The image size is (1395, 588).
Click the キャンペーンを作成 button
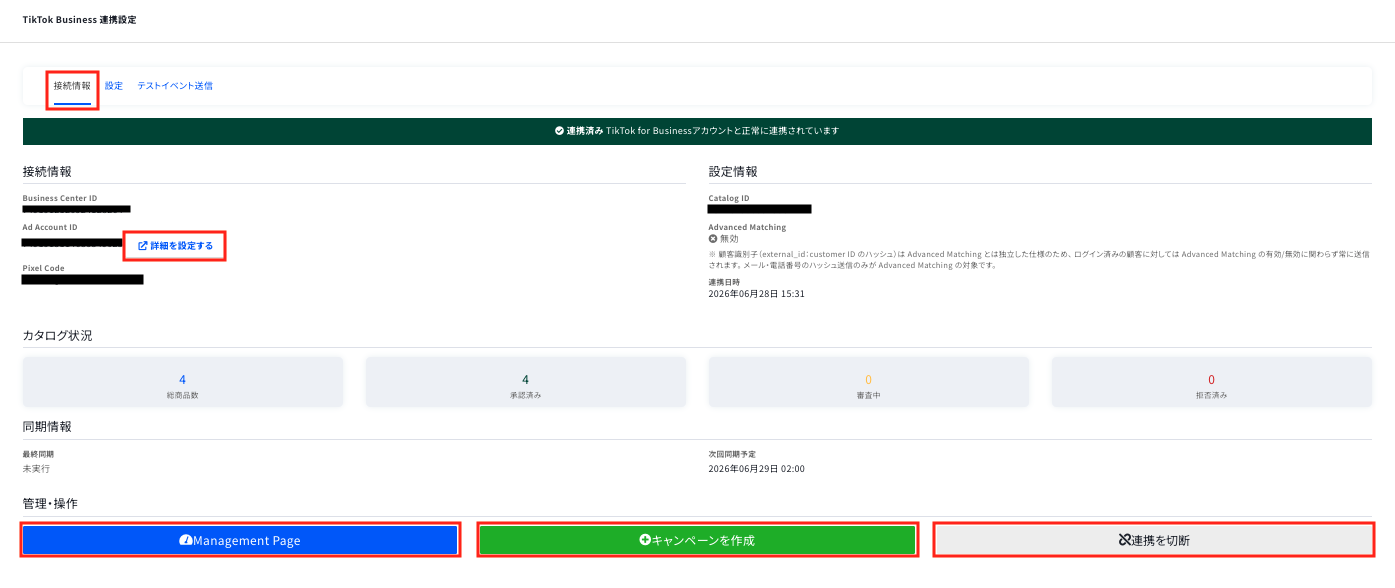coord(697,540)
